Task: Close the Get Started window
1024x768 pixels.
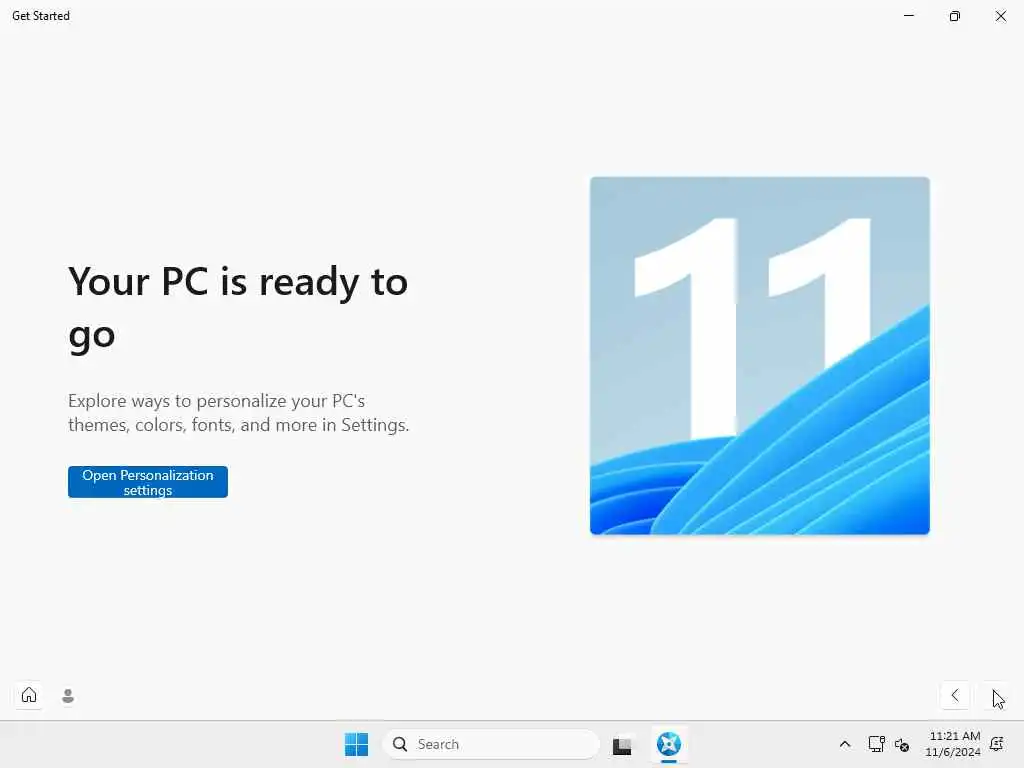Action: (x=1000, y=16)
